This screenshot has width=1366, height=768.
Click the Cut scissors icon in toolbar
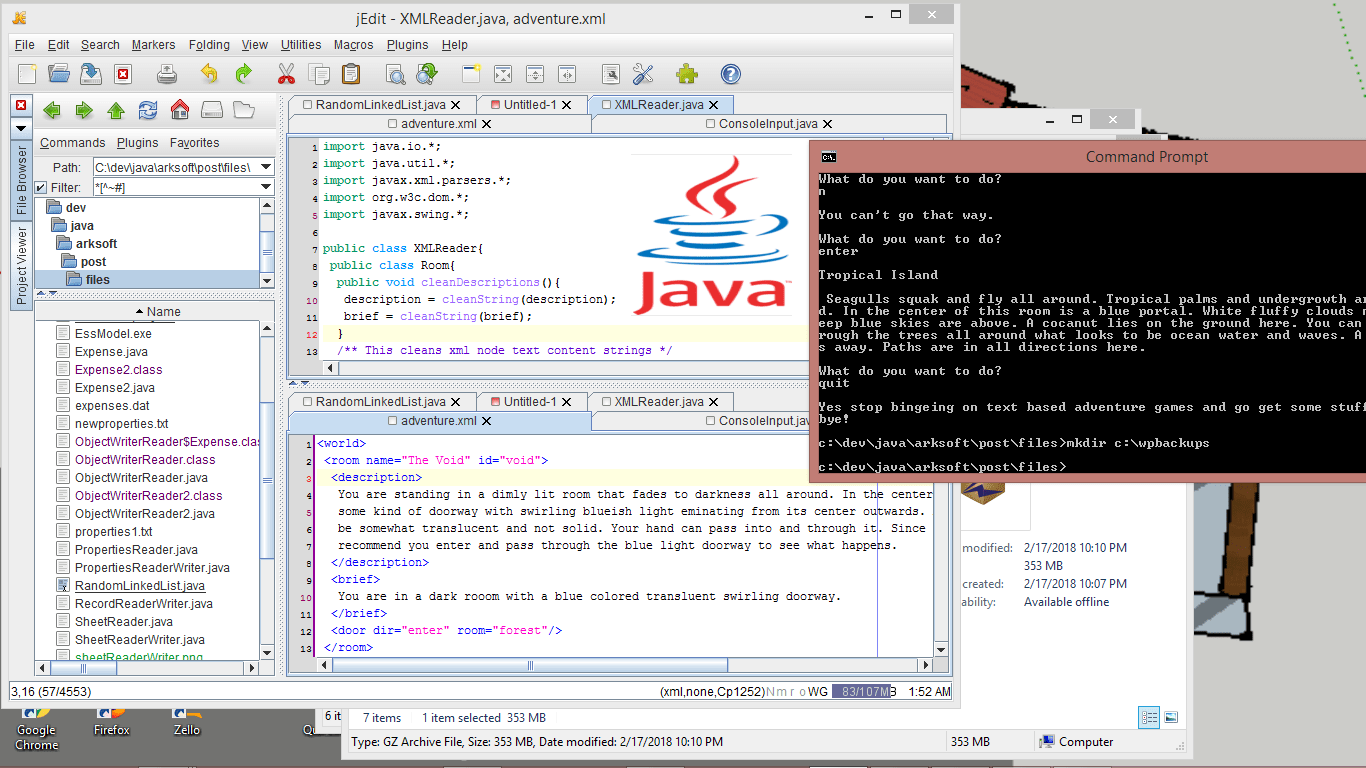click(x=286, y=74)
